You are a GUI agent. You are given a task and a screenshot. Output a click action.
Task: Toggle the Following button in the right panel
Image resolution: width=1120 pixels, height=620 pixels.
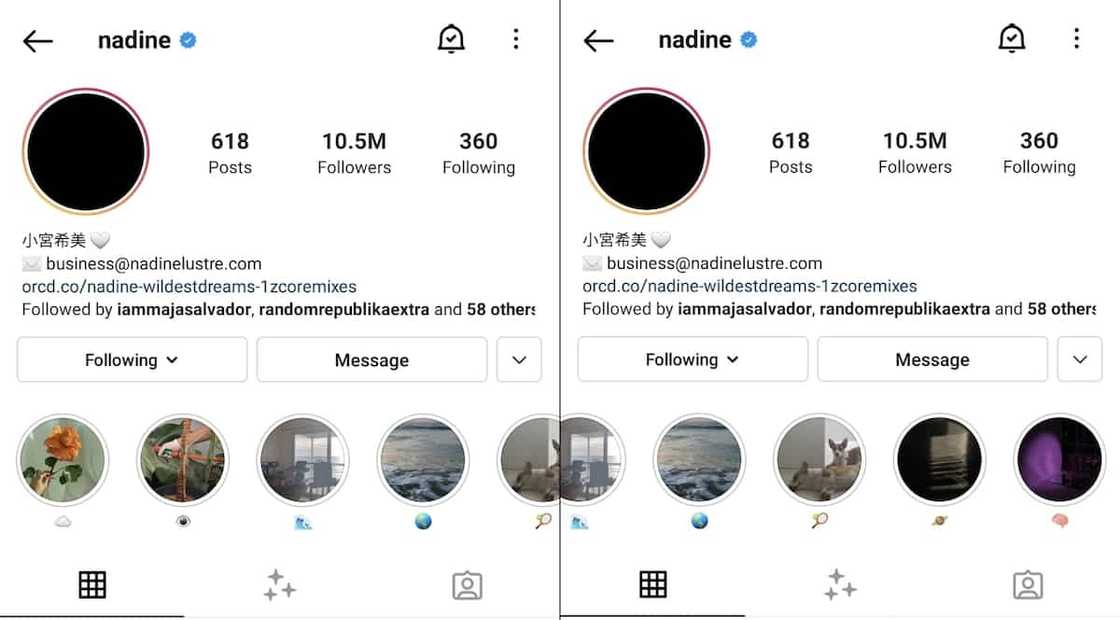(693, 359)
